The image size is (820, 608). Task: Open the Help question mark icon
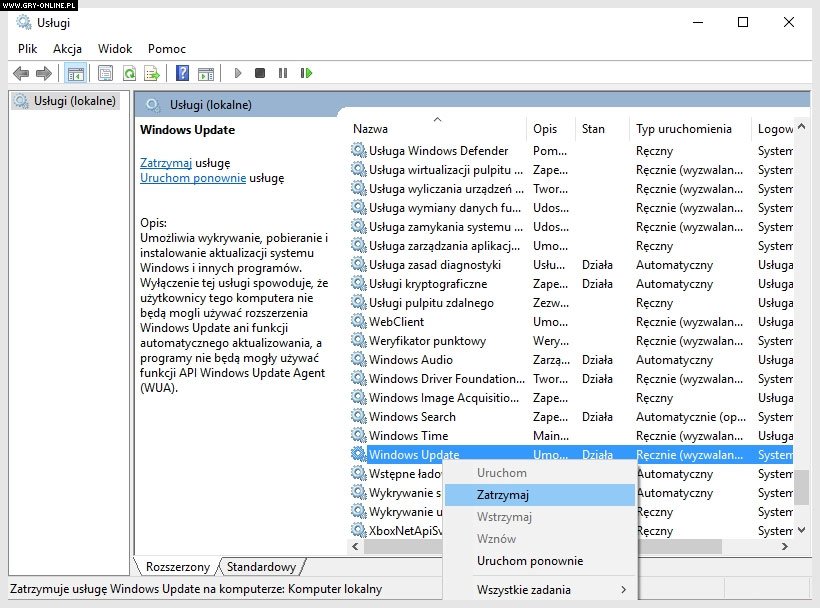pyautogui.click(x=183, y=73)
